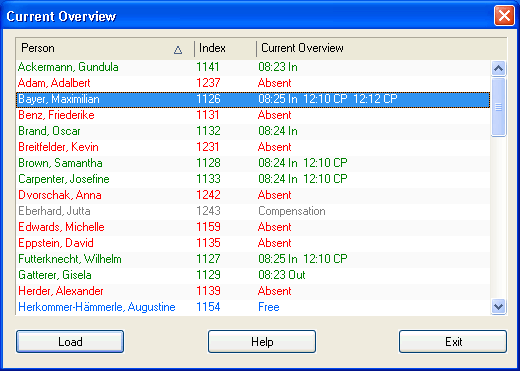Click Oscar Brand's '08:24 In' status

(278, 131)
